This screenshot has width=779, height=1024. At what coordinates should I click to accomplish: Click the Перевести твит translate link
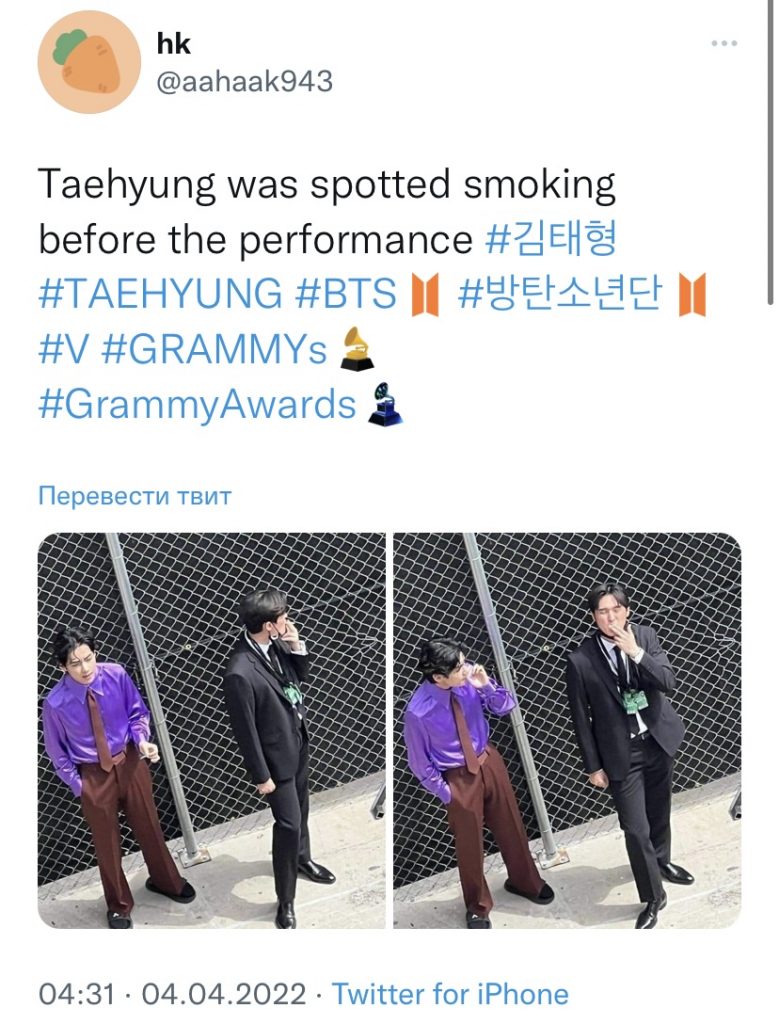click(135, 496)
